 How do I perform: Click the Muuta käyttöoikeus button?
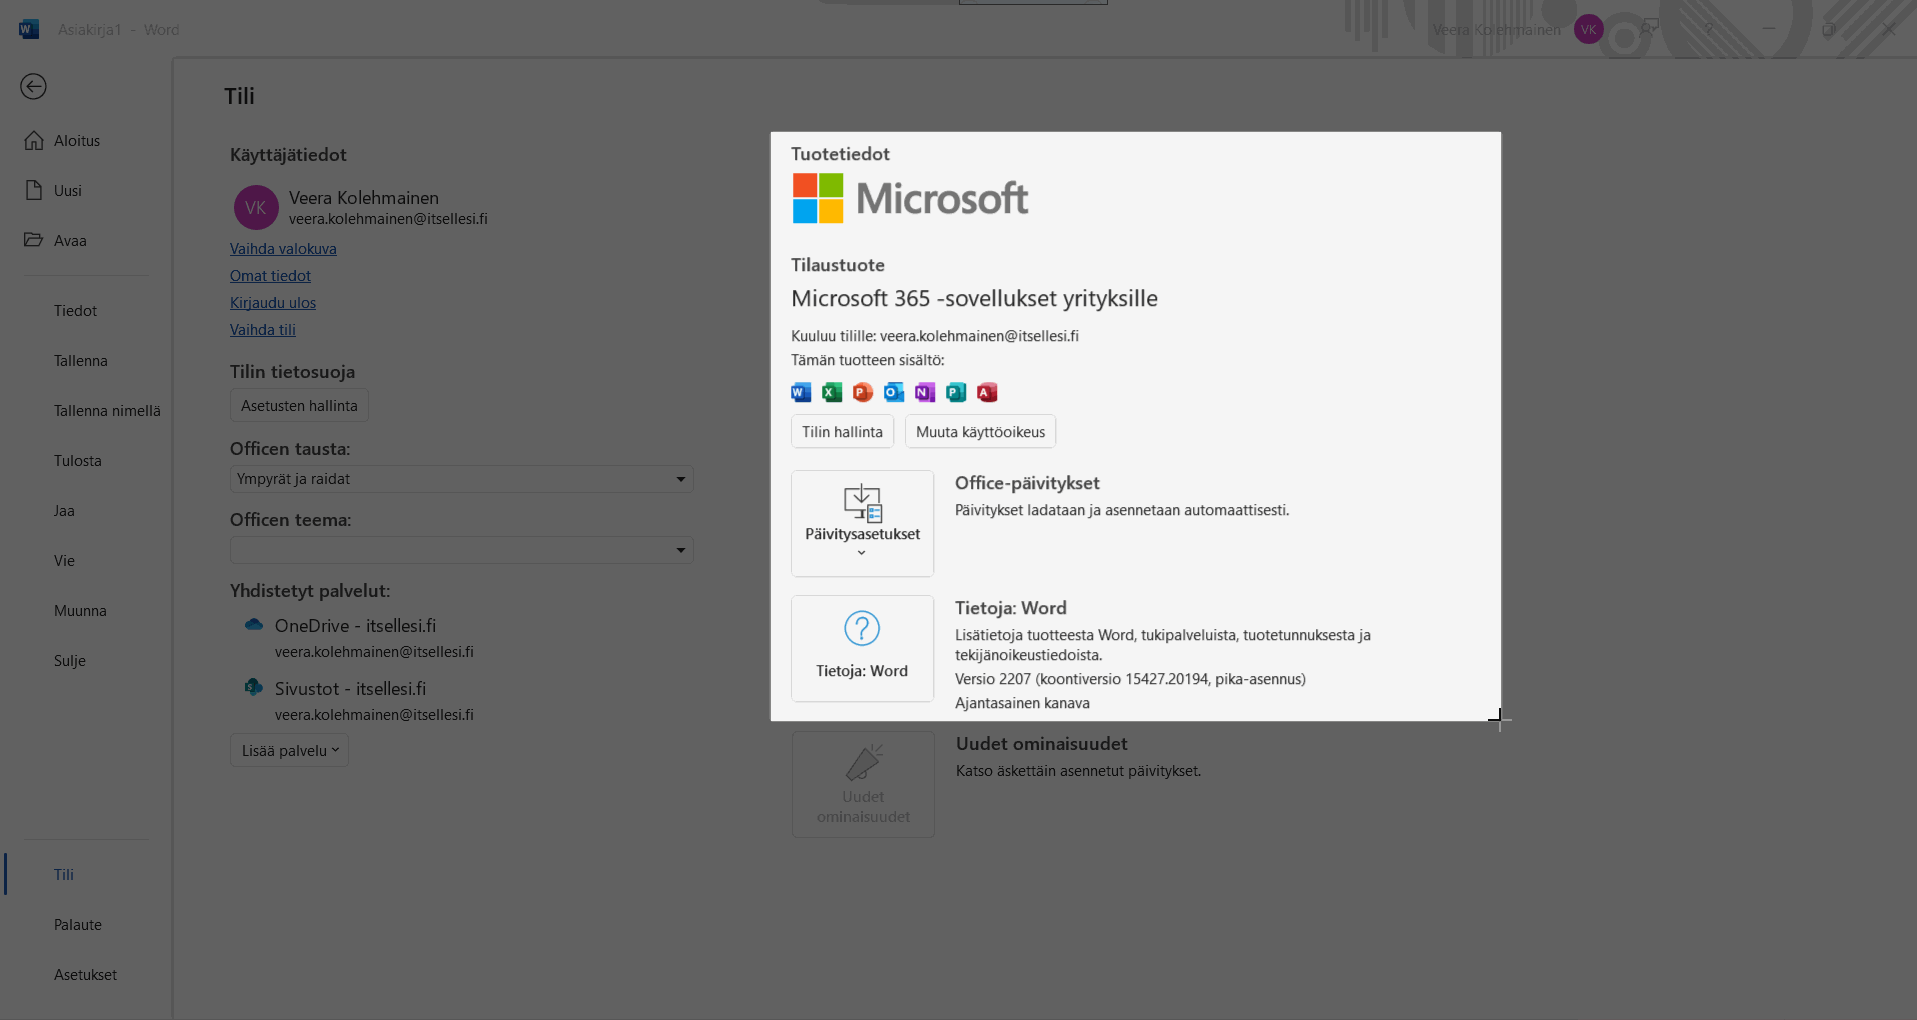pos(980,432)
